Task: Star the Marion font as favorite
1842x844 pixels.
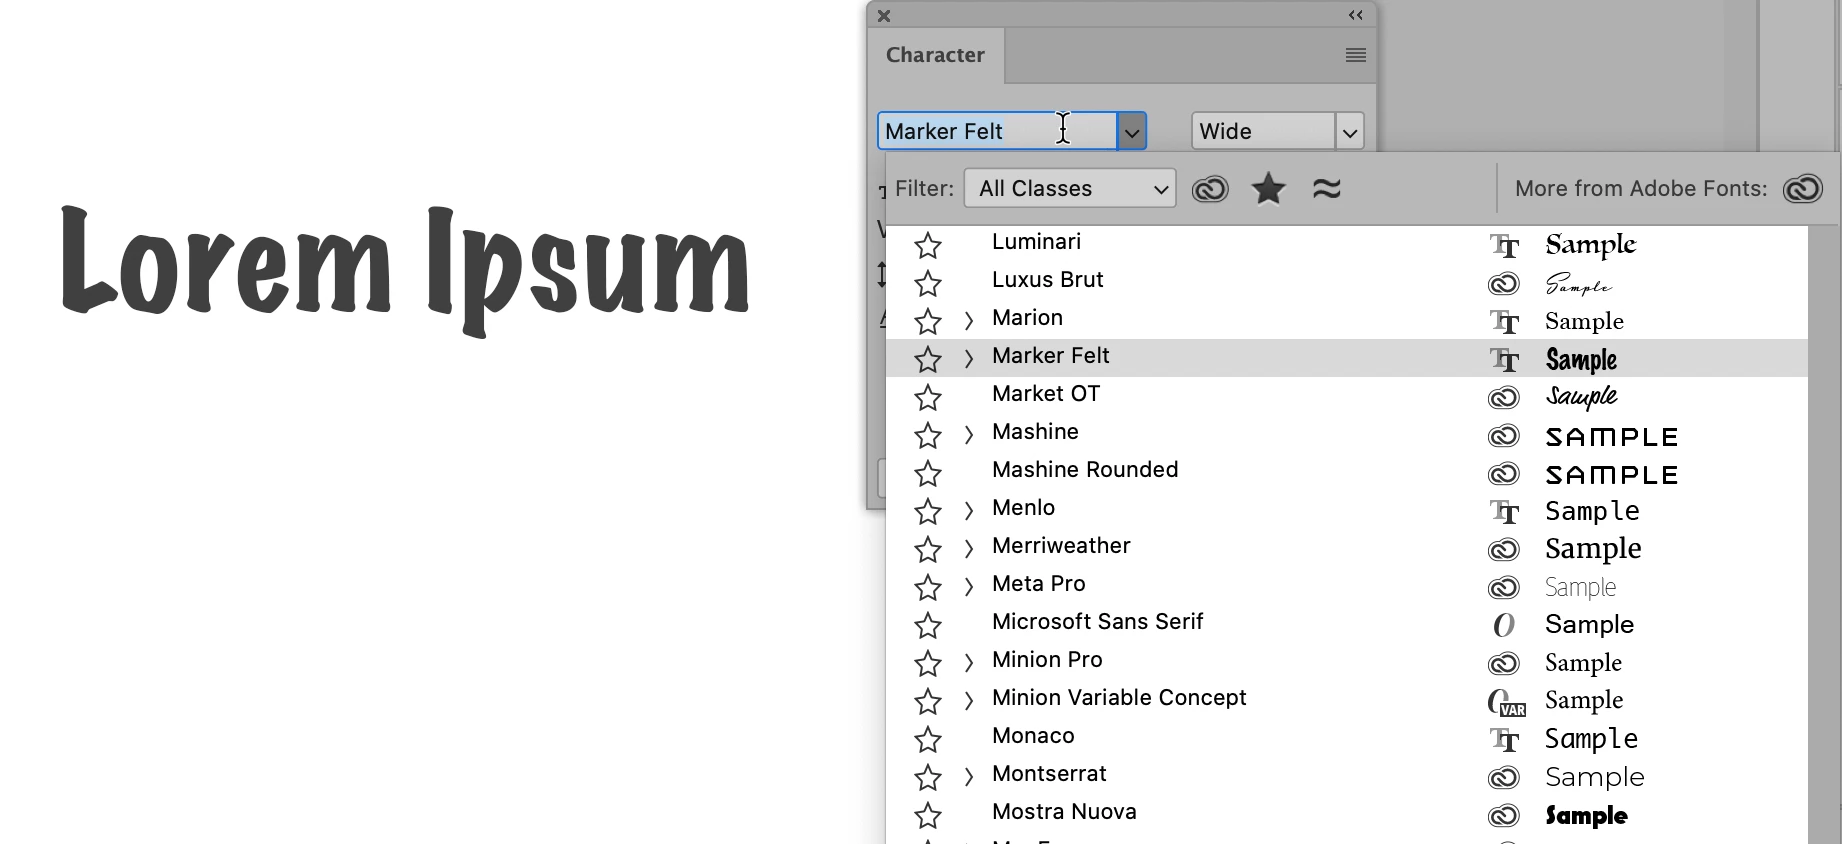Action: (928, 321)
